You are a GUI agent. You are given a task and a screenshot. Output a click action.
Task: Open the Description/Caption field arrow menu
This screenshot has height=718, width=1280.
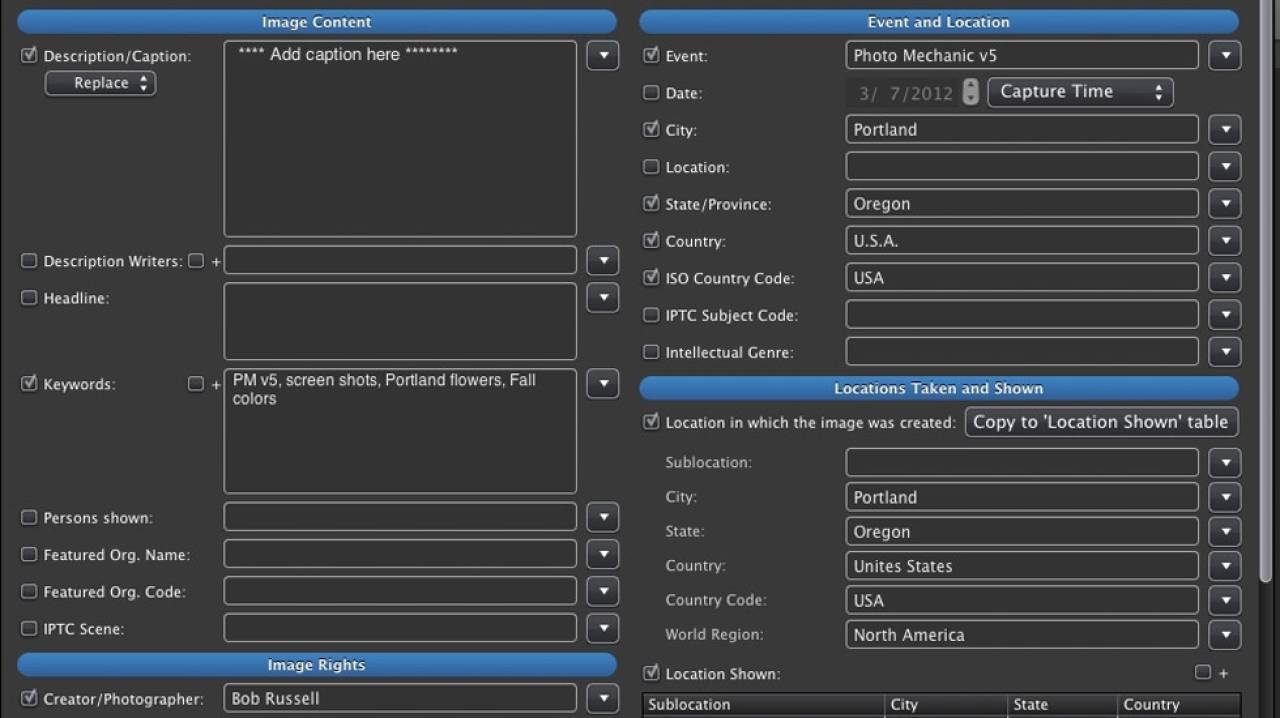click(602, 56)
